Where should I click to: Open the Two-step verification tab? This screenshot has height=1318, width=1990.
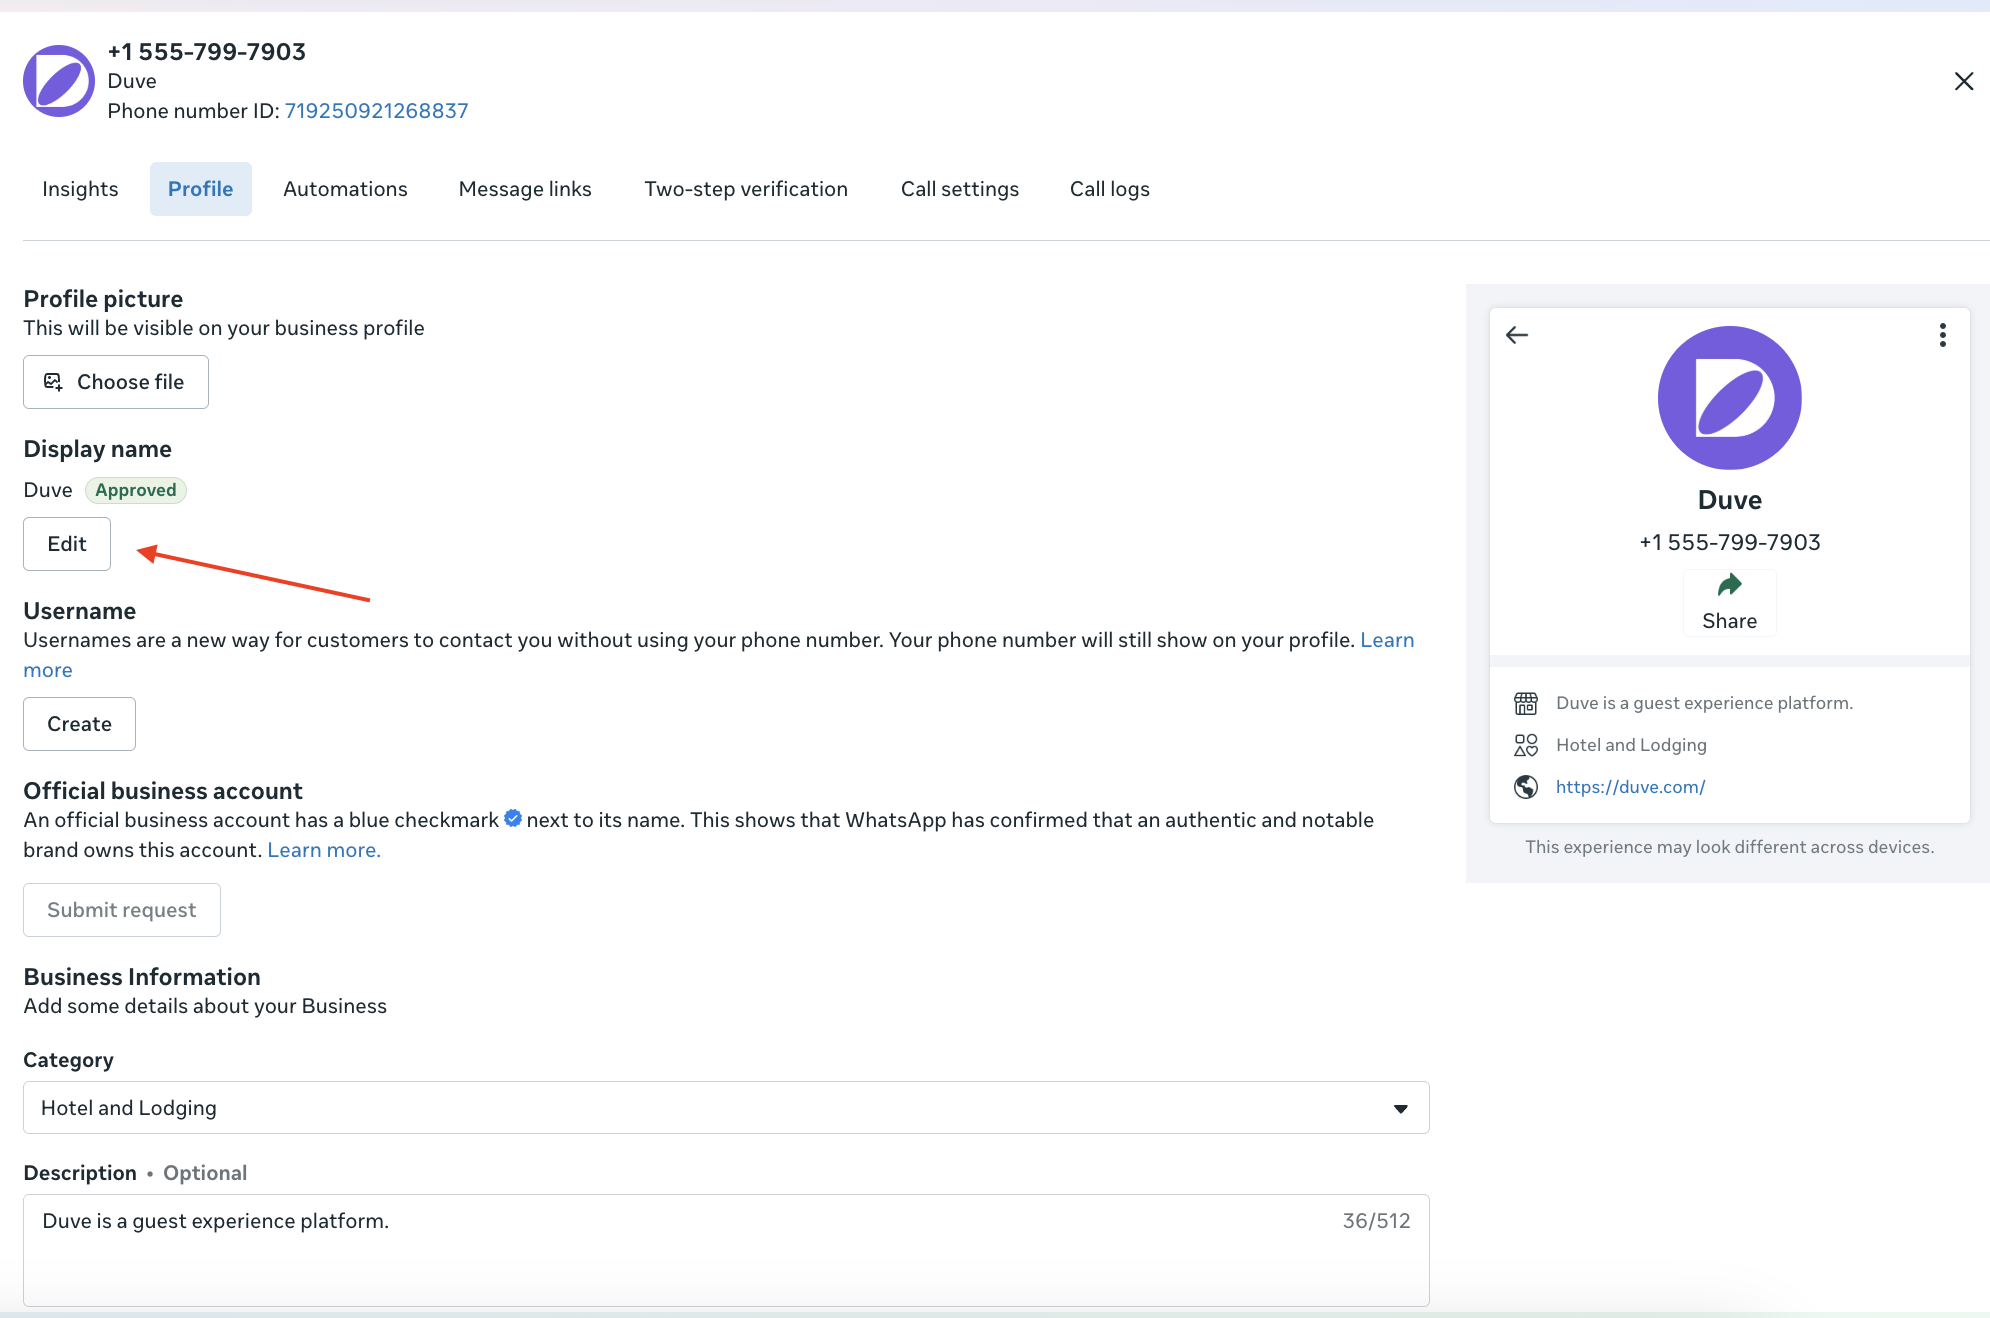point(746,189)
